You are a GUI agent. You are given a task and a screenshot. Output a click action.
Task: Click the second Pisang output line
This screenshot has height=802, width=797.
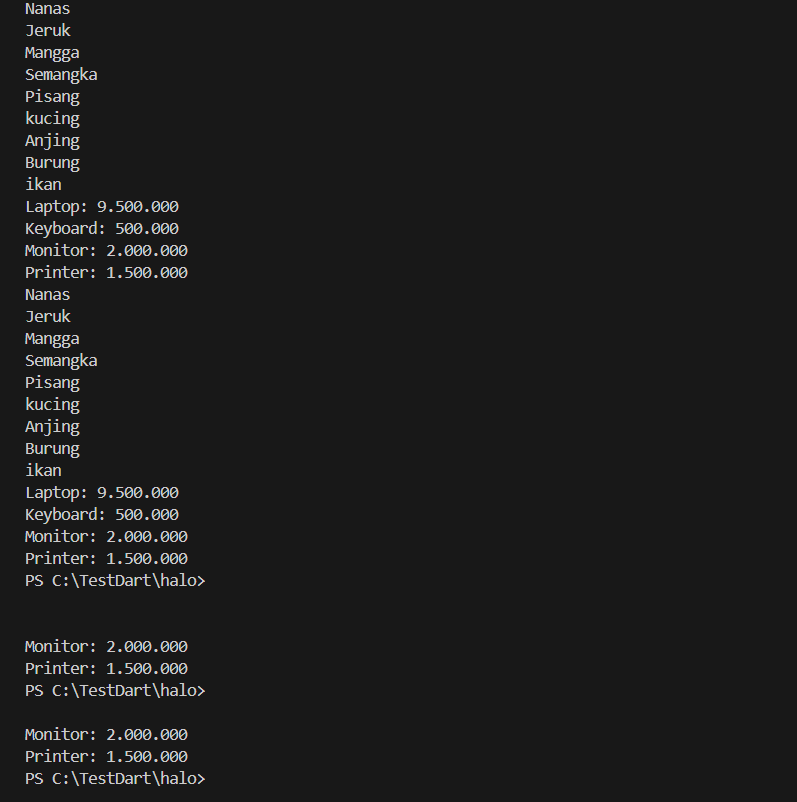tap(52, 383)
